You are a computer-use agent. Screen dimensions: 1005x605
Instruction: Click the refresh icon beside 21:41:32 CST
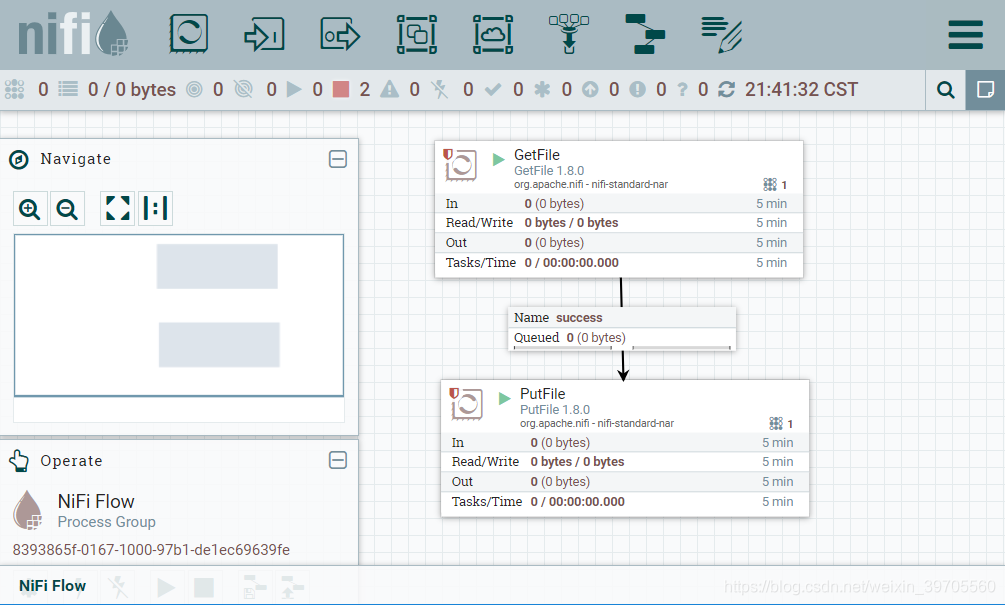click(726, 89)
